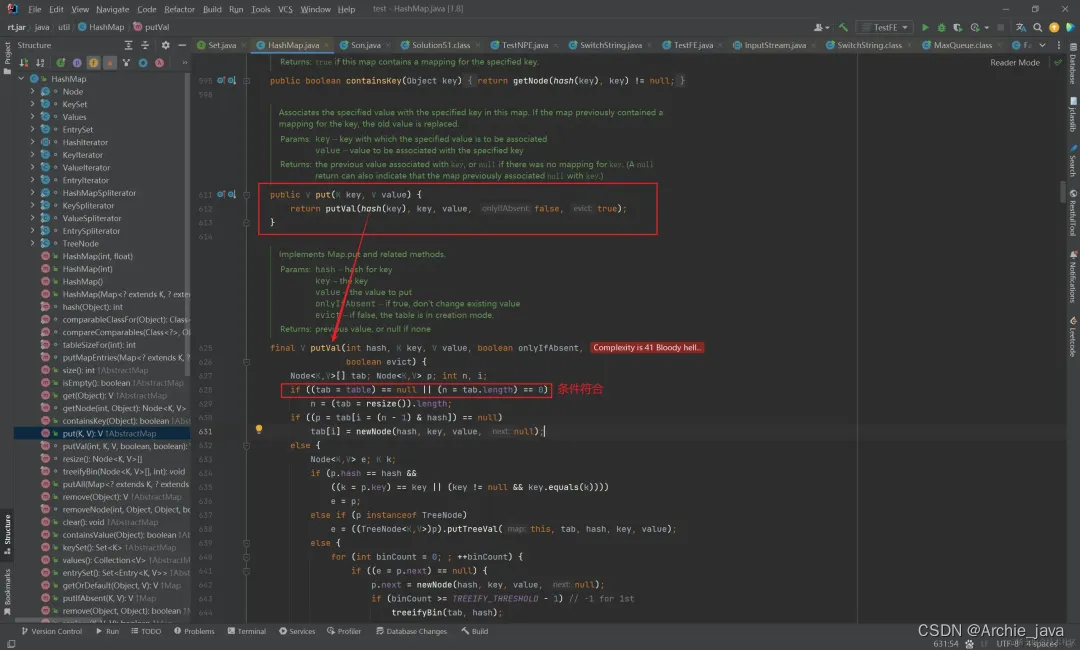Run with coverage shield icon
Image resolution: width=1080 pixels, height=650 pixels.
957,28
